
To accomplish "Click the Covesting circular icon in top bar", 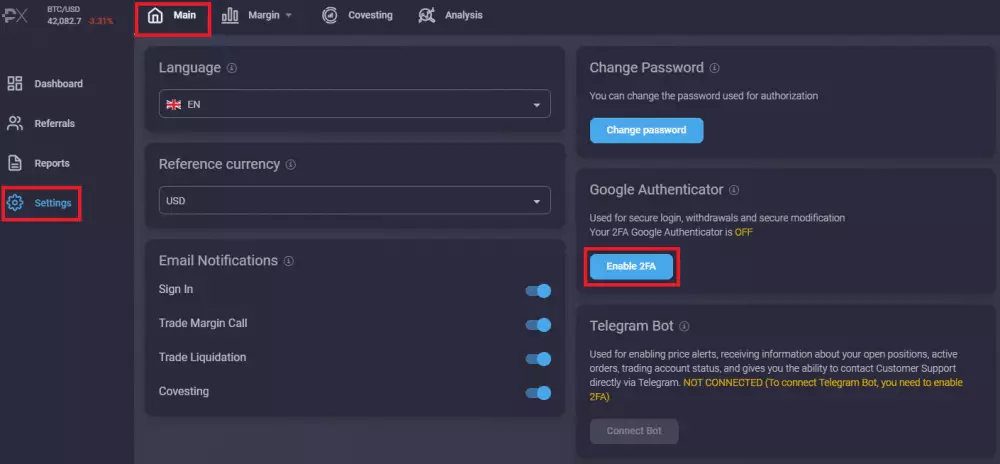I will pos(330,16).
